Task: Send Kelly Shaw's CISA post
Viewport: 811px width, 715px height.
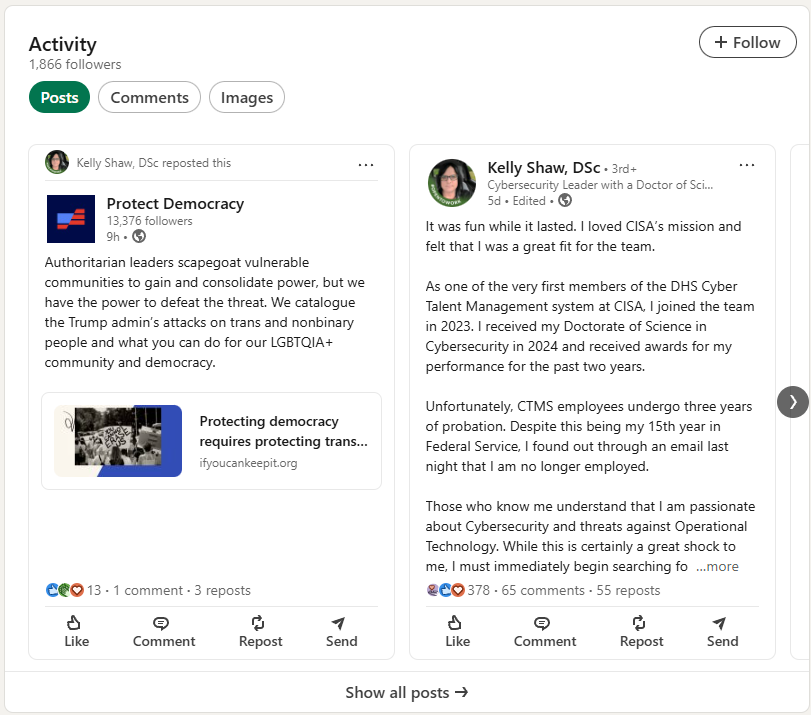Action: click(723, 632)
